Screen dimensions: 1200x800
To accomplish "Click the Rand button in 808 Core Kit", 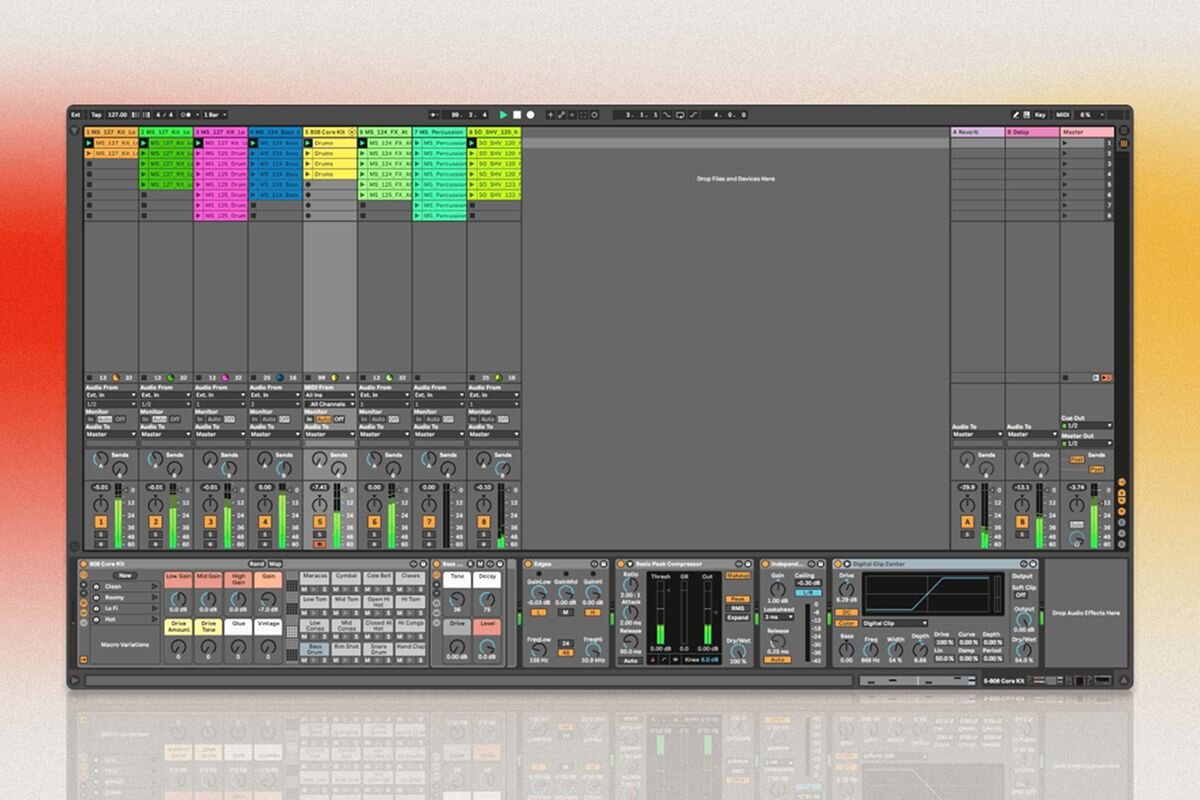I will pyautogui.click(x=257, y=564).
